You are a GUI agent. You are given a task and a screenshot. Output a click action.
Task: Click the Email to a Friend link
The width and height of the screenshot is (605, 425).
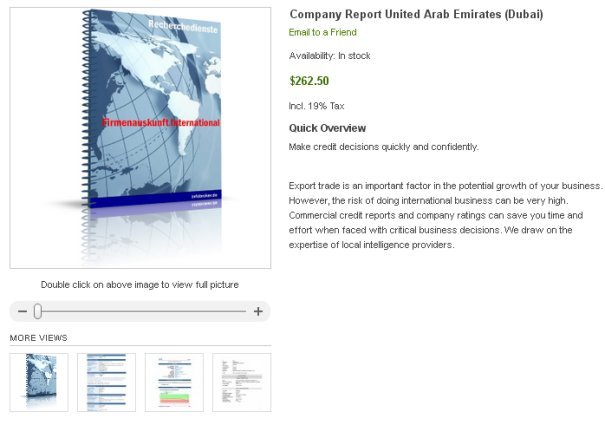click(325, 33)
